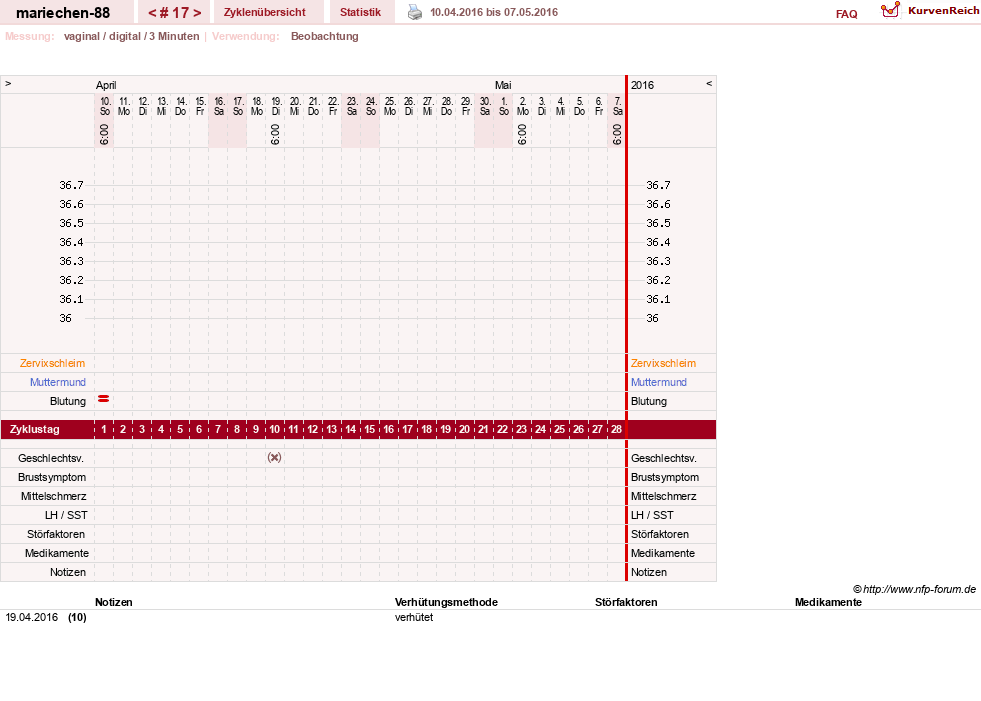Select the 7. Sa date column header
Screen dimensions: 981x701
click(618, 106)
